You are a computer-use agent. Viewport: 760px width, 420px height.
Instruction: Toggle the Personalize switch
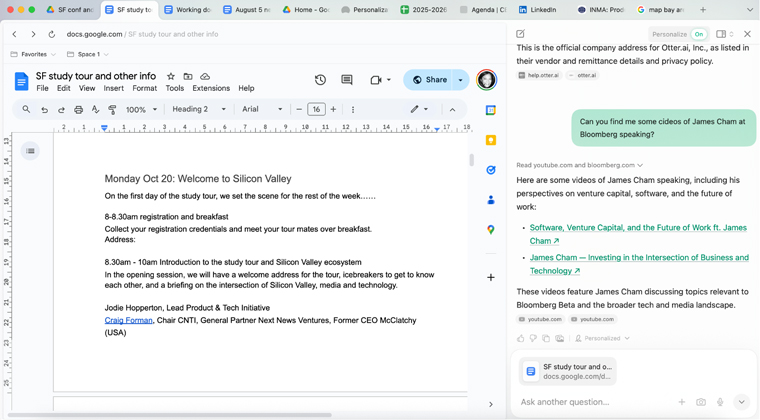click(698, 34)
